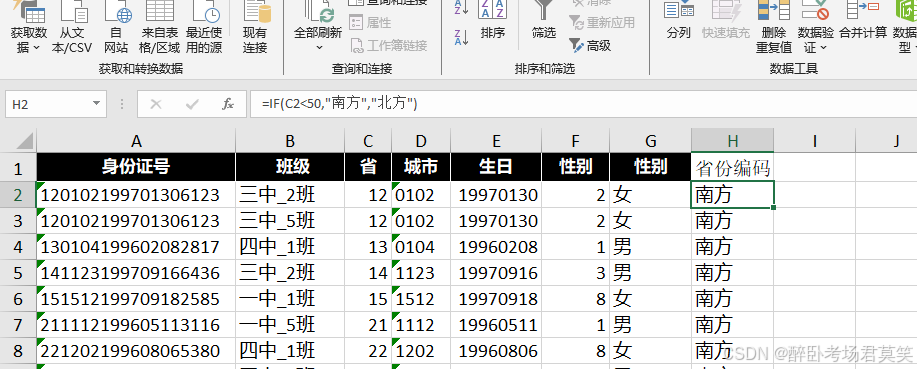917x369 pixels.
Task: Select the active cell H2 南方
Action: (733, 194)
